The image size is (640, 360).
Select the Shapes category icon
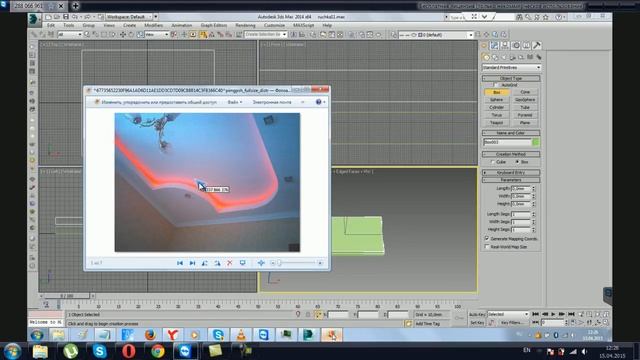(x=495, y=58)
